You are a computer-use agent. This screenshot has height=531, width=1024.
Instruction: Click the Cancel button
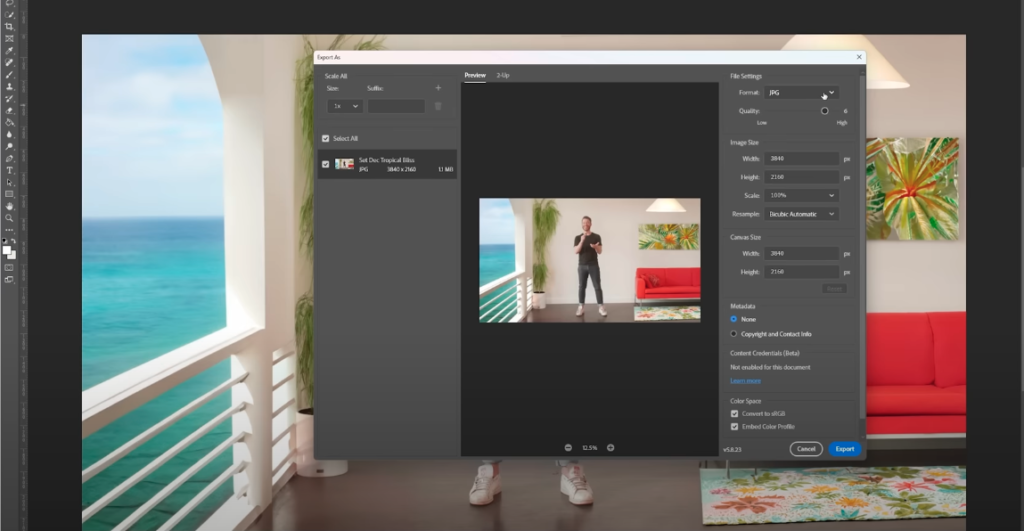pyautogui.click(x=806, y=449)
